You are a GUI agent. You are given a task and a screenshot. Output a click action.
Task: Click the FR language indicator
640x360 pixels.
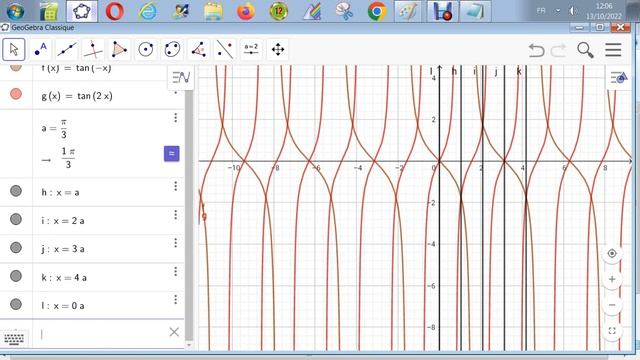click(x=541, y=11)
